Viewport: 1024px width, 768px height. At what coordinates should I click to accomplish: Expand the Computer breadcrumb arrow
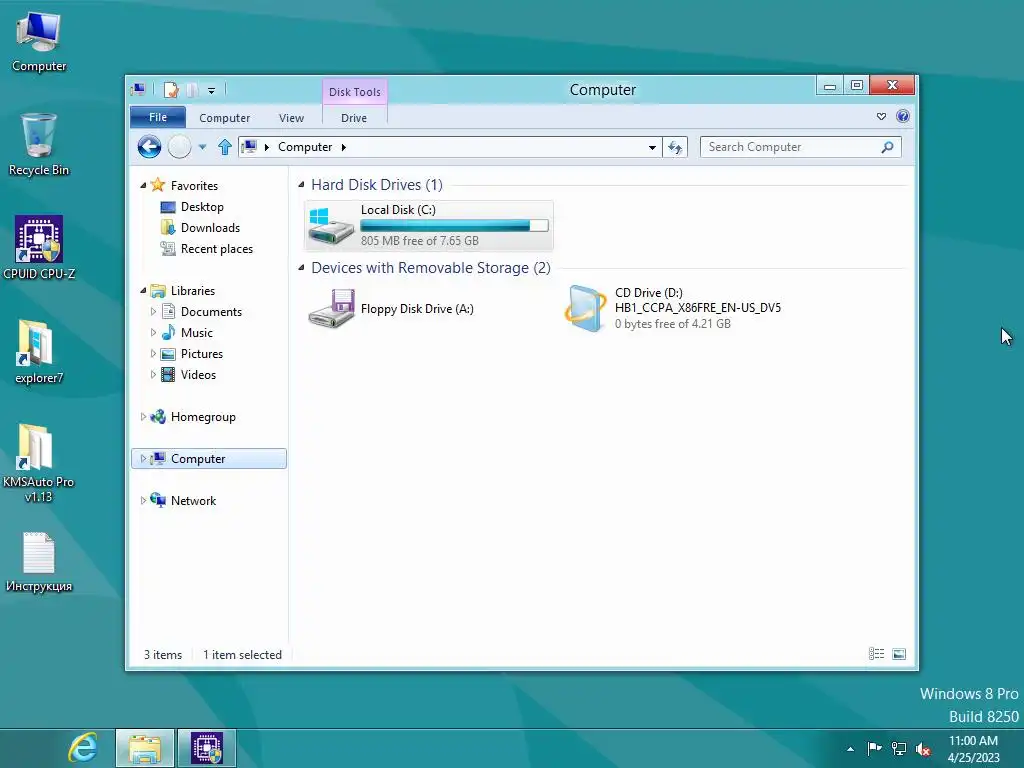pos(344,148)
